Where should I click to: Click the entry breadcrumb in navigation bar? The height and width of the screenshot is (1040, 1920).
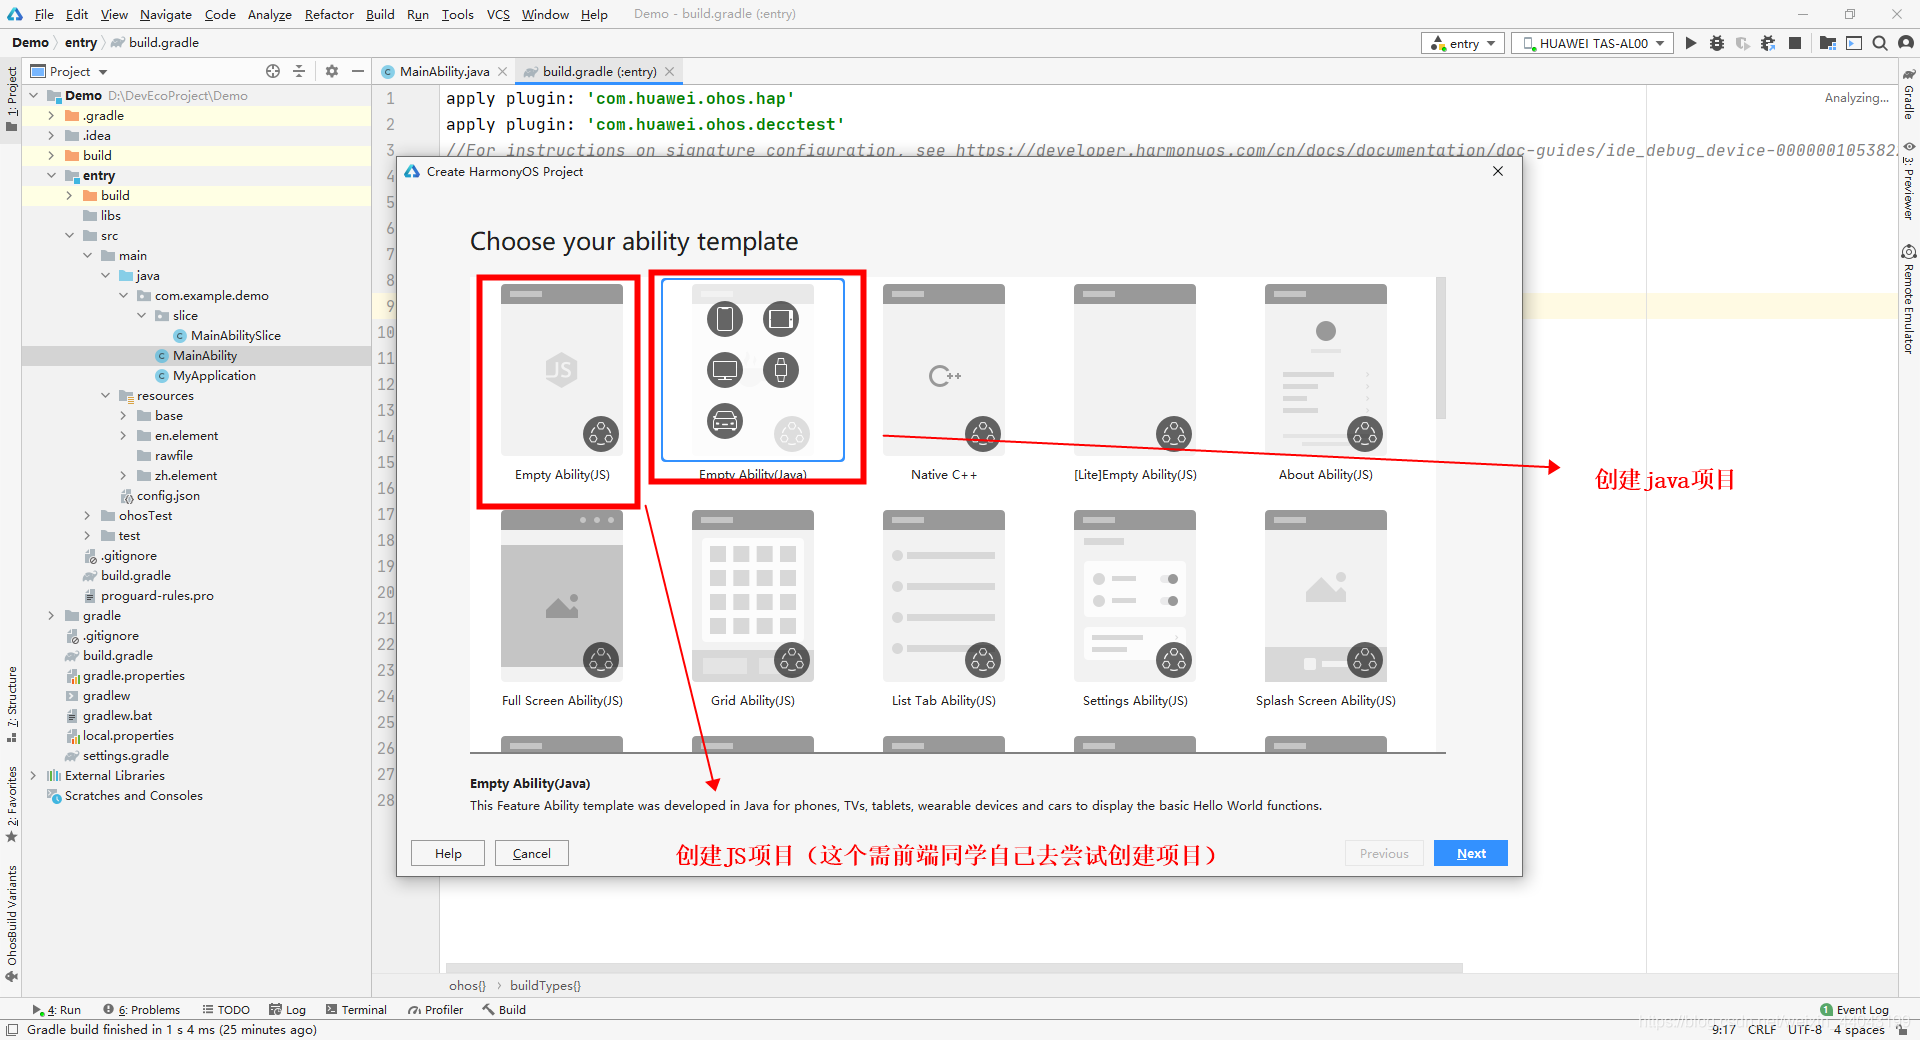coord(81,43)
